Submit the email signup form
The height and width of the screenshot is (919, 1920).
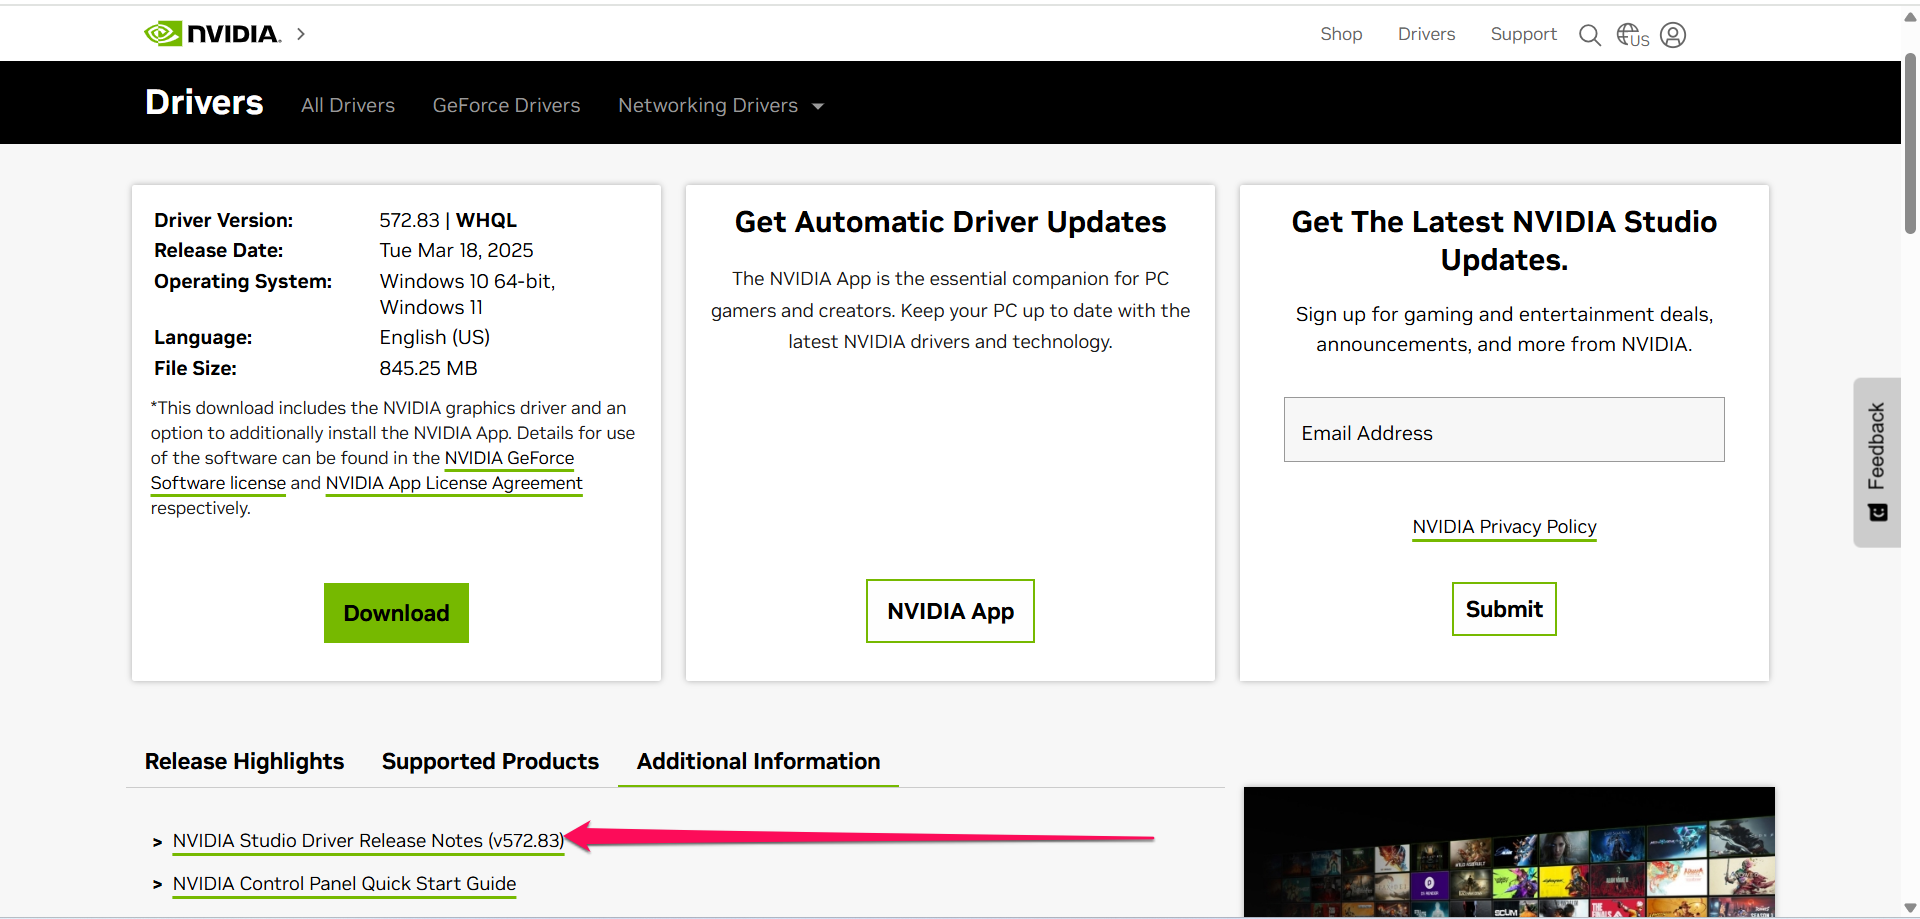(1503, 609)
